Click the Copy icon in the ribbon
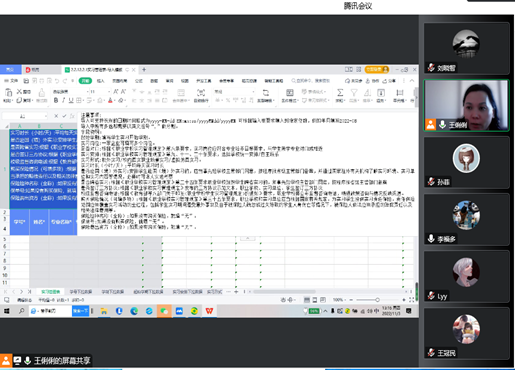515x370 pixels. coord(19,100)
